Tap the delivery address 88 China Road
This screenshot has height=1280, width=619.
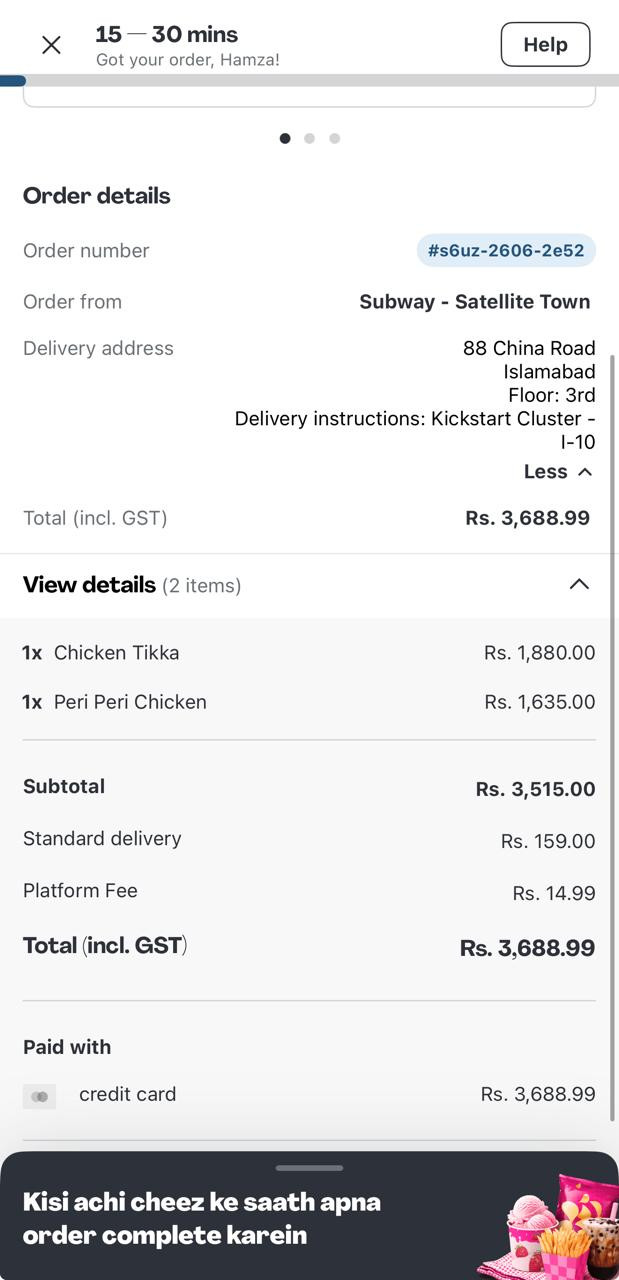528,349
